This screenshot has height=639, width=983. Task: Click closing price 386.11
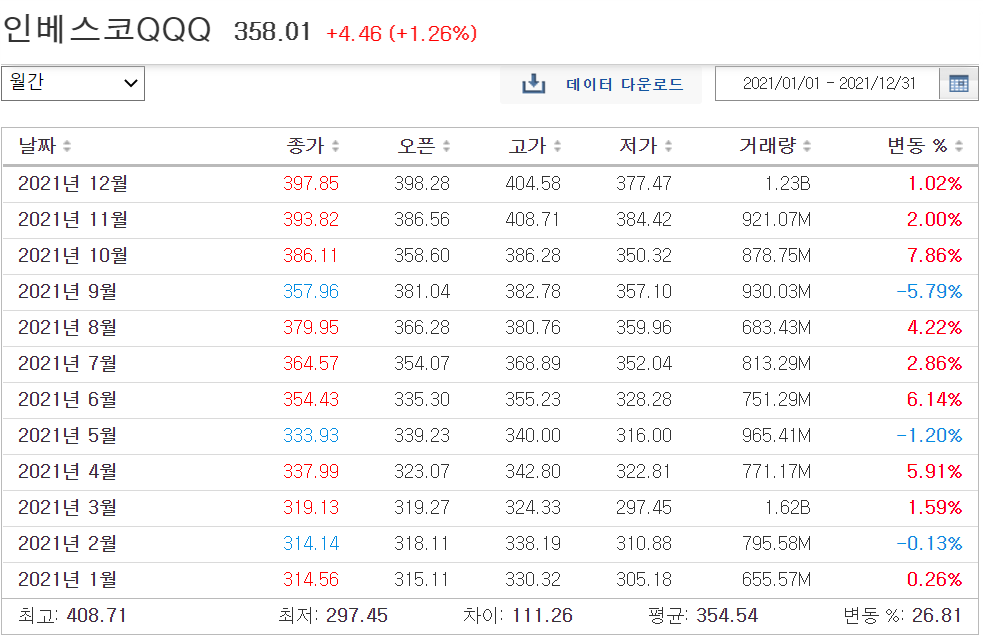310,256
